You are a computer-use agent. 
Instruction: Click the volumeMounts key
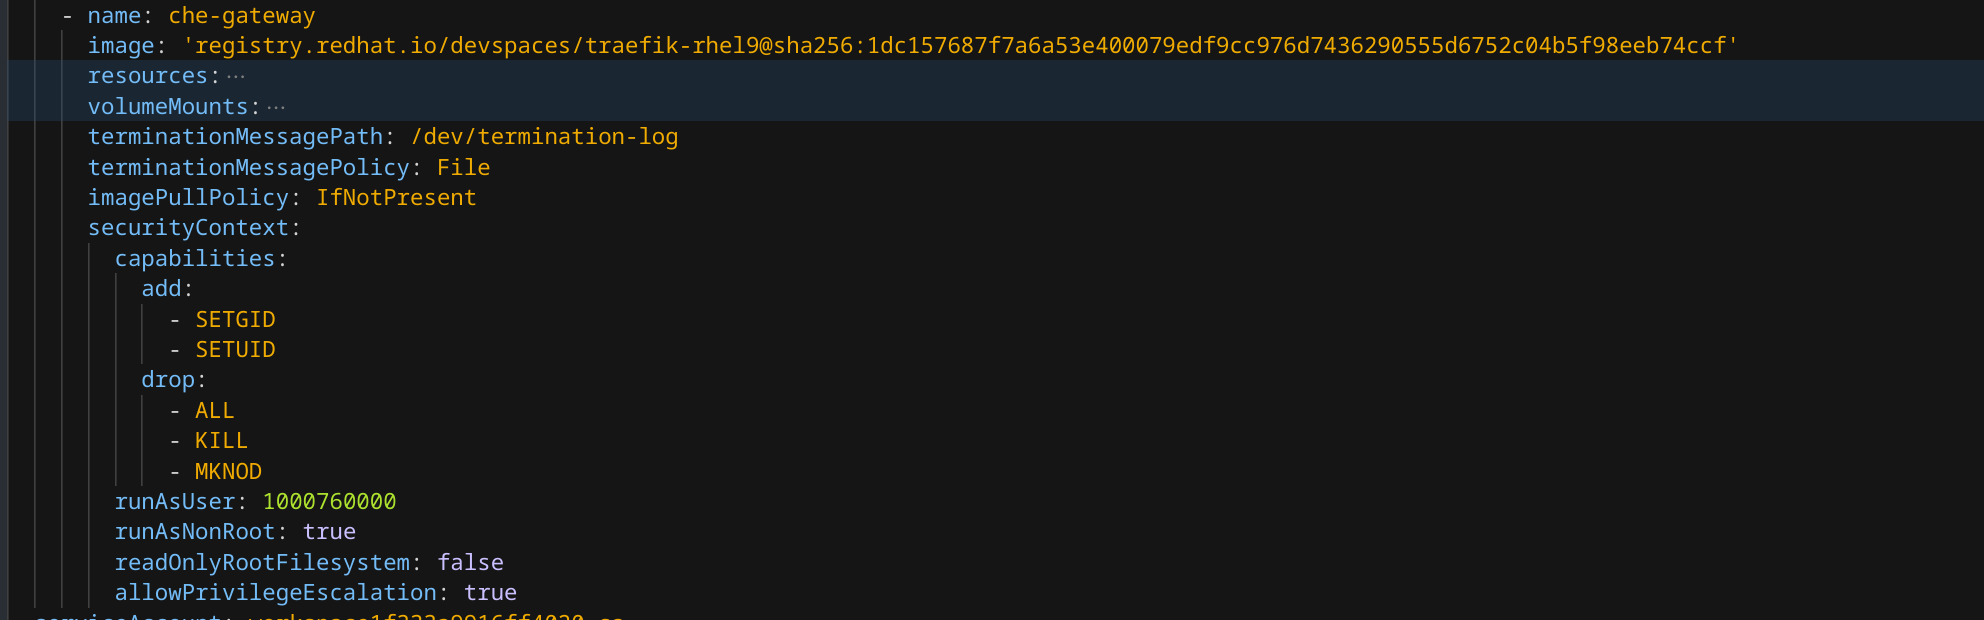coord(167,107)
